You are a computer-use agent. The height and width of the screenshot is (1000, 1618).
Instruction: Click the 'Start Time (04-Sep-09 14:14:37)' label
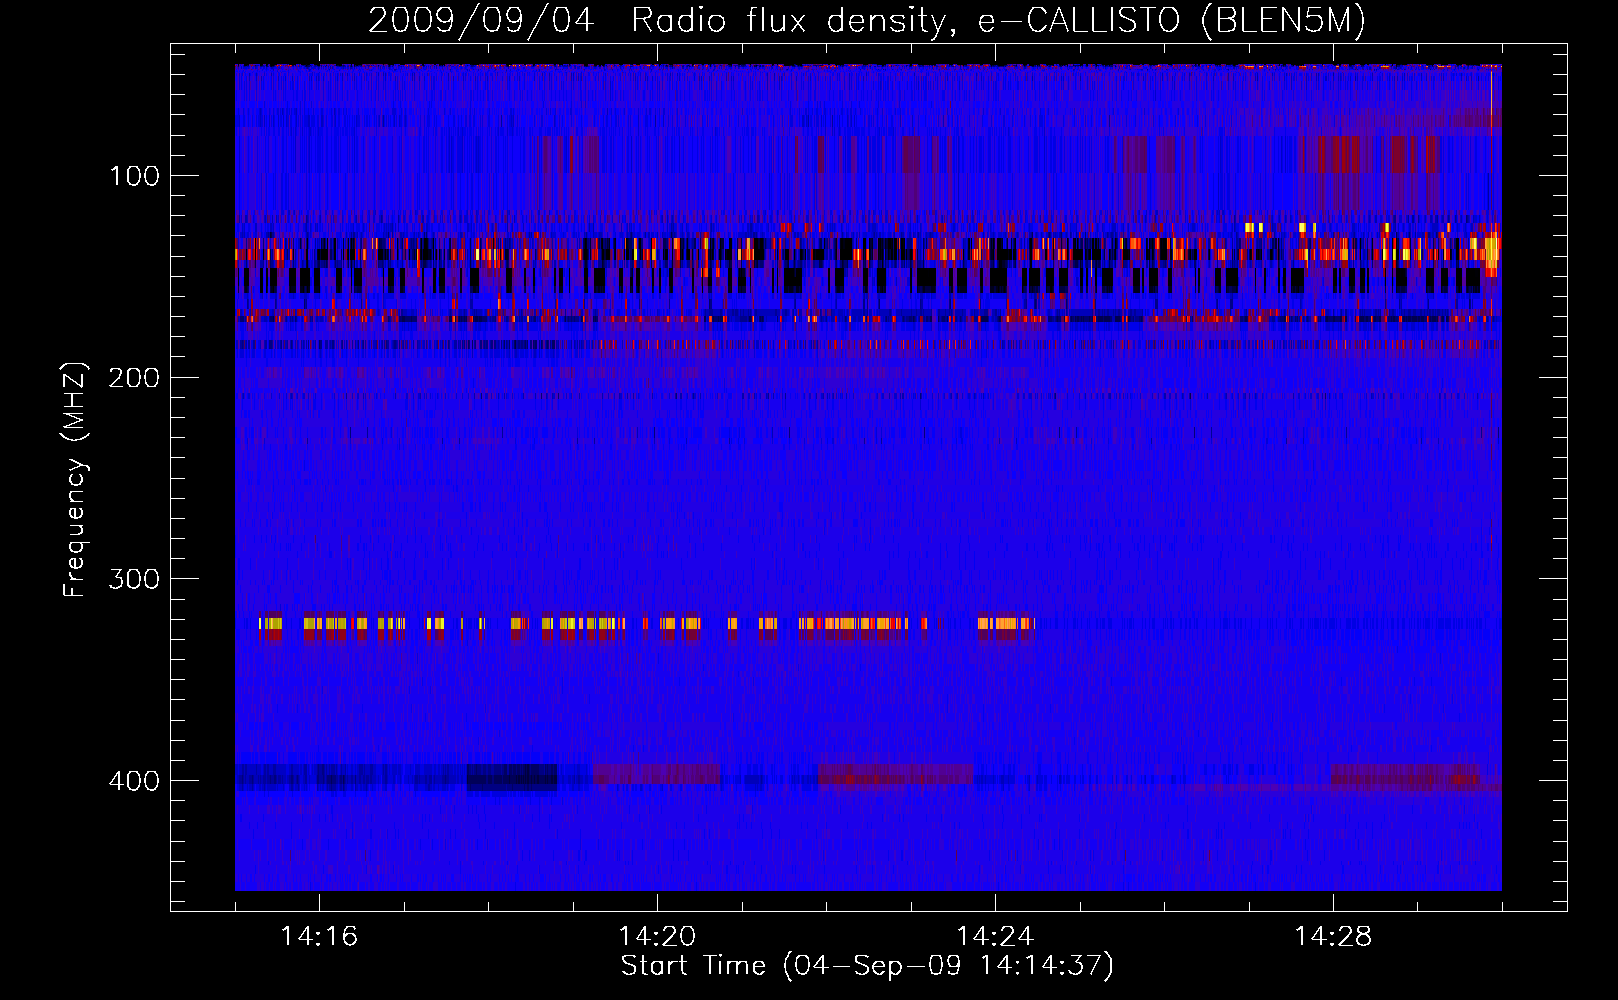tap(867, 966)
